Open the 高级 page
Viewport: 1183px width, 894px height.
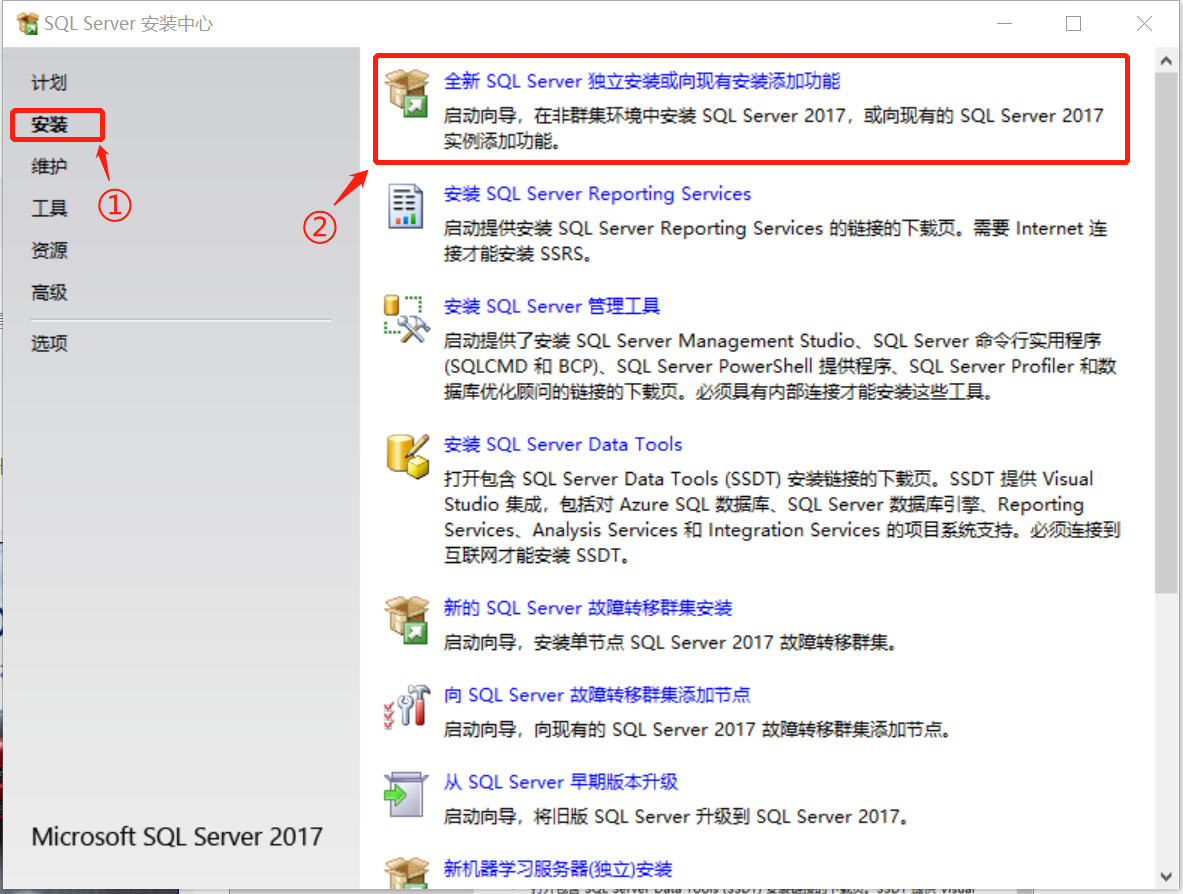click(49, 292)
